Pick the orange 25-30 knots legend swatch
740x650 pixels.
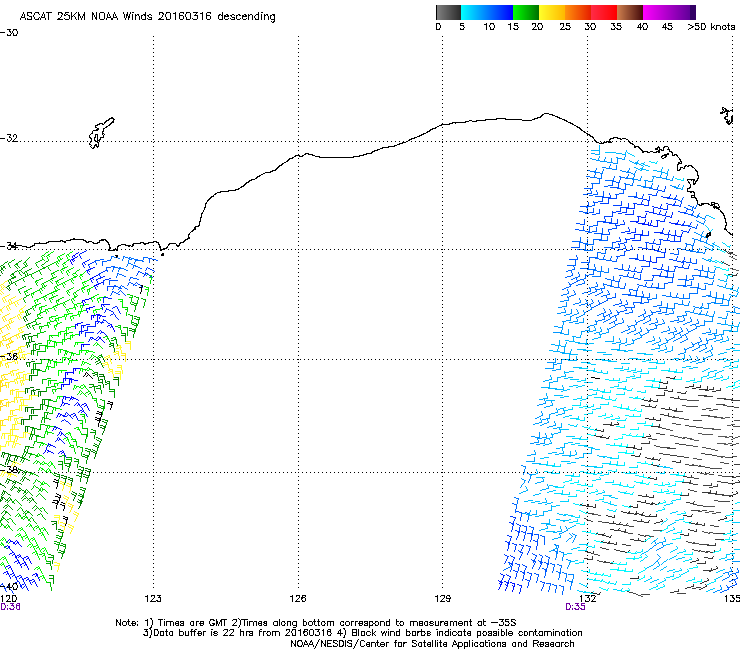578,12
